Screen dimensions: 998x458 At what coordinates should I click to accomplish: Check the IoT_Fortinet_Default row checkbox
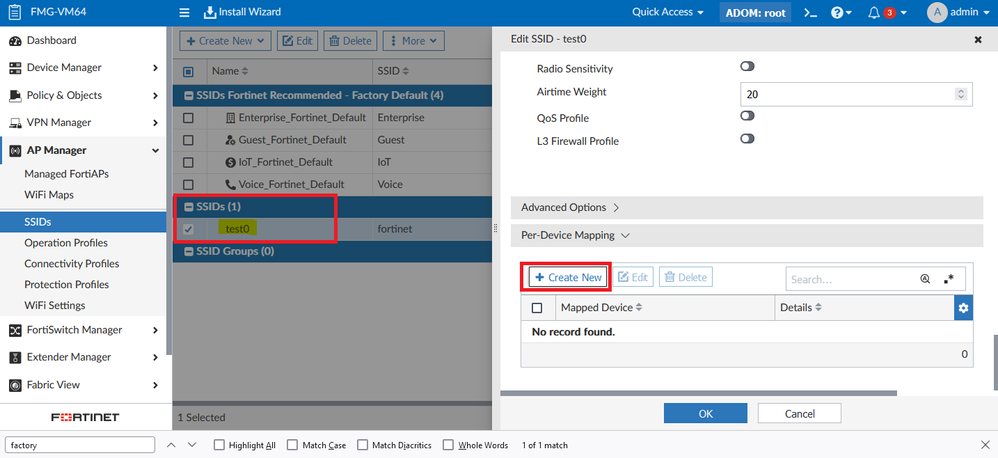click(188, 162)
